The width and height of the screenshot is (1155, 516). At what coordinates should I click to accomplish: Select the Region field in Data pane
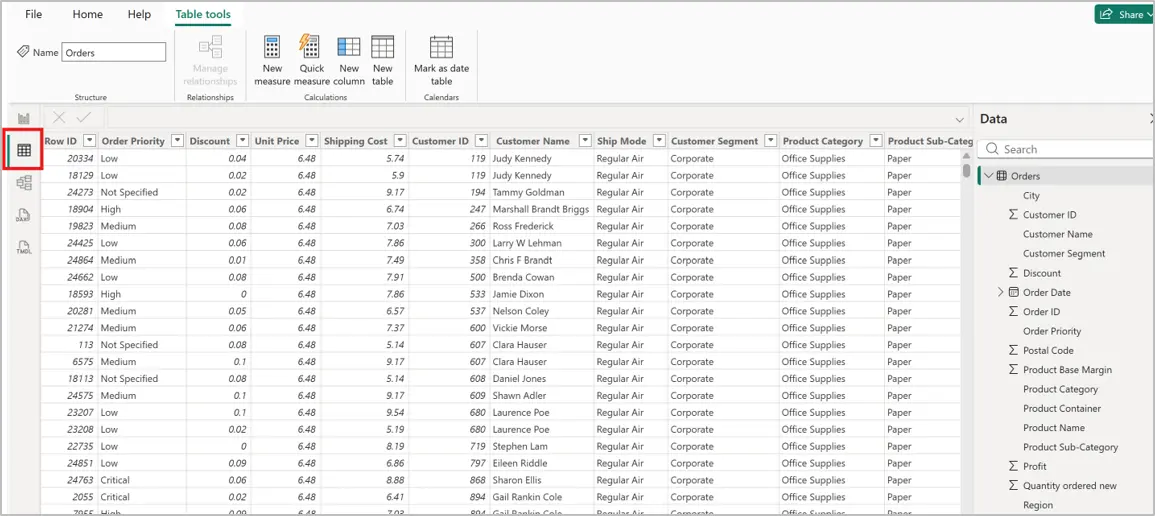tap(1038, 505)
